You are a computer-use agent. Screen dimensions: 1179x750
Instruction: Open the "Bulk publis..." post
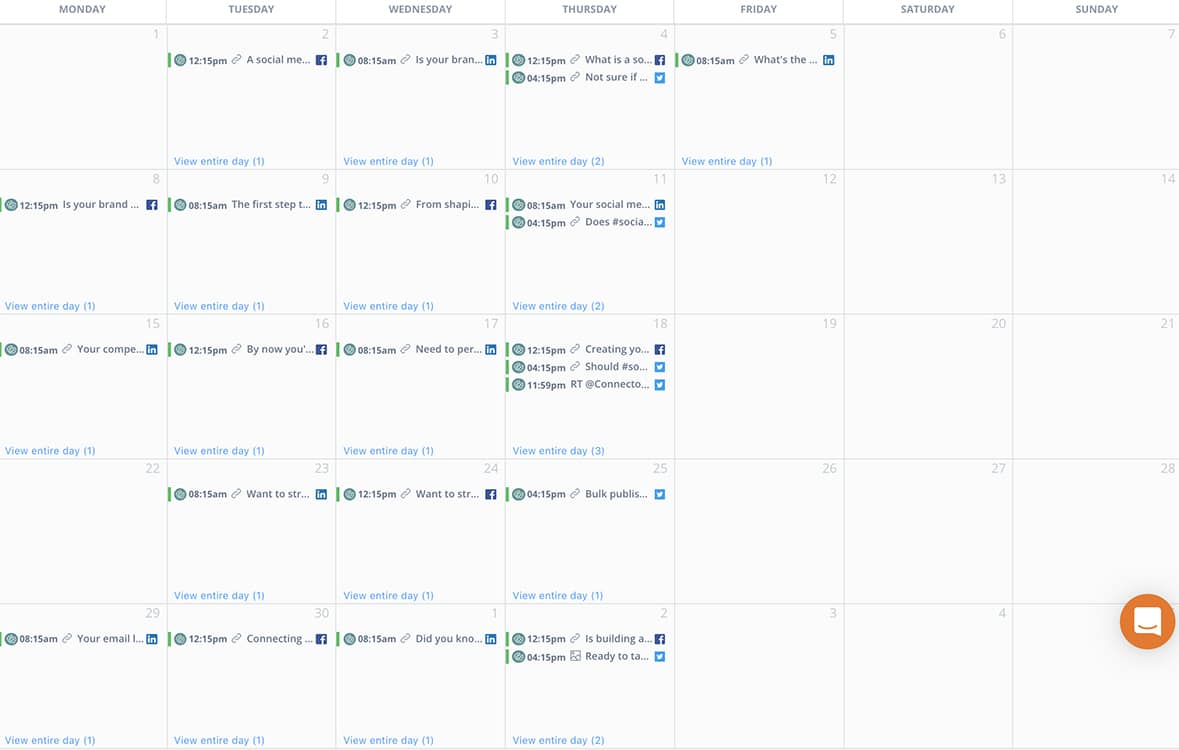587,494
